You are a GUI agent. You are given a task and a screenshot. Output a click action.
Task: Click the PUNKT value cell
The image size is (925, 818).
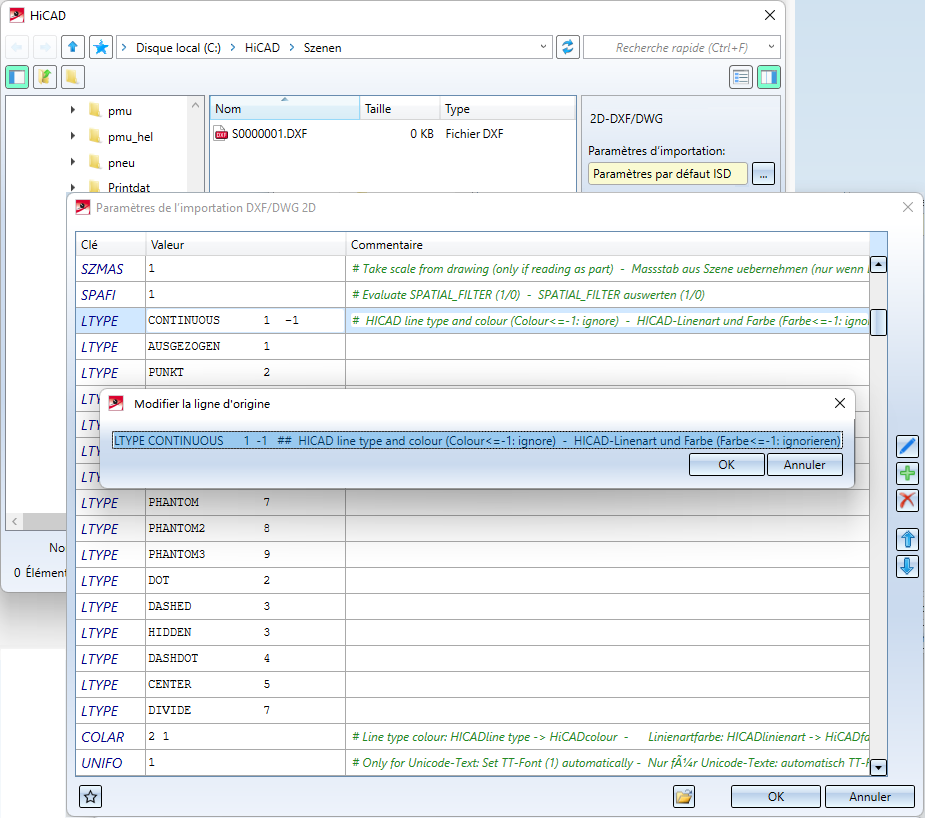pos(245,373)
